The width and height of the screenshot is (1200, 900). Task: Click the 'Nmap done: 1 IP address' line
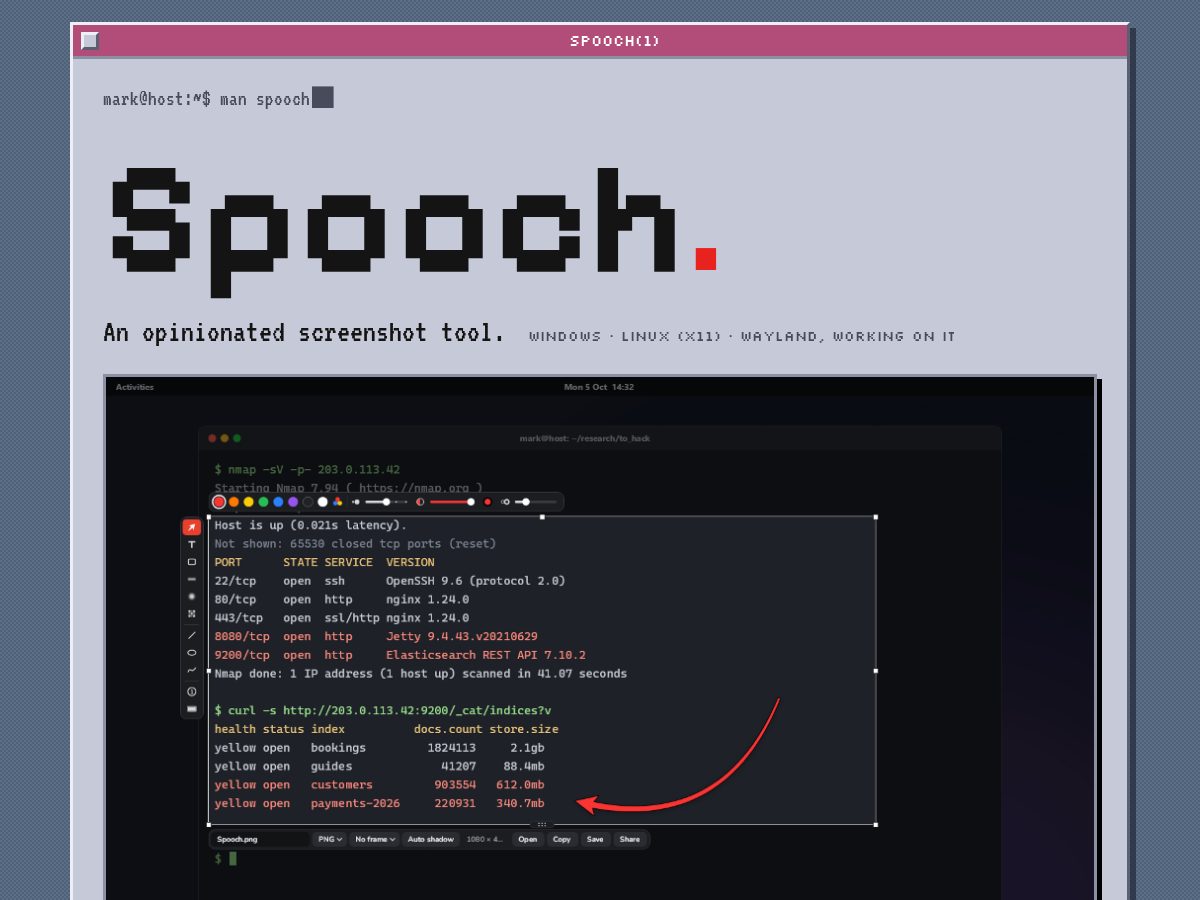421,674
